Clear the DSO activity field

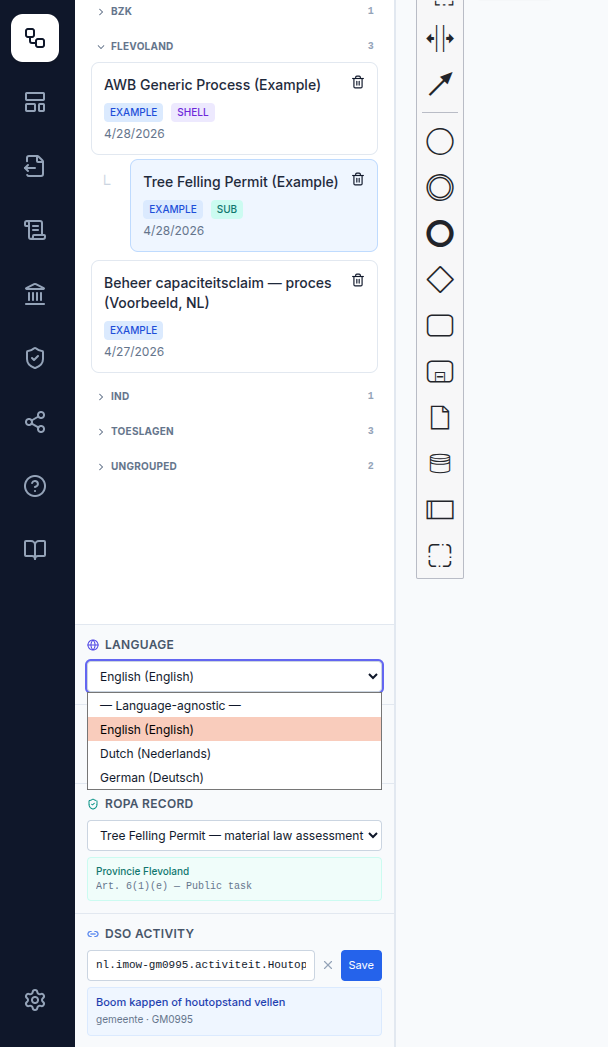click(x=328, y=965)
